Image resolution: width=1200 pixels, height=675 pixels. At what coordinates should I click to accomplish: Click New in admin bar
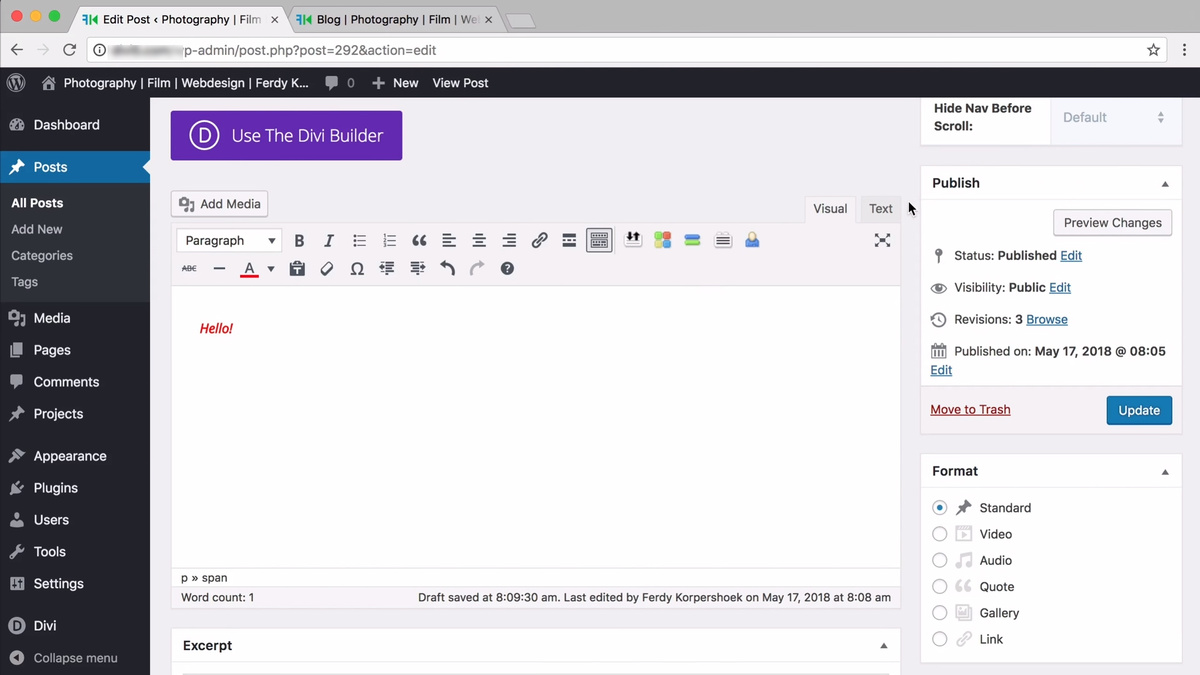pyautogui.click(x=395, y=83)
